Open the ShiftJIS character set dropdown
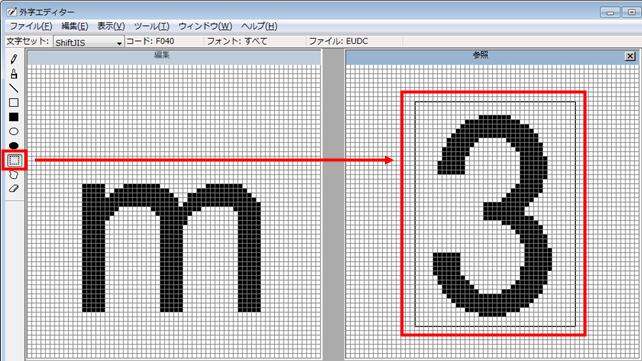The width and height of the screenshot is (642, 361). [x=88, y=42]
